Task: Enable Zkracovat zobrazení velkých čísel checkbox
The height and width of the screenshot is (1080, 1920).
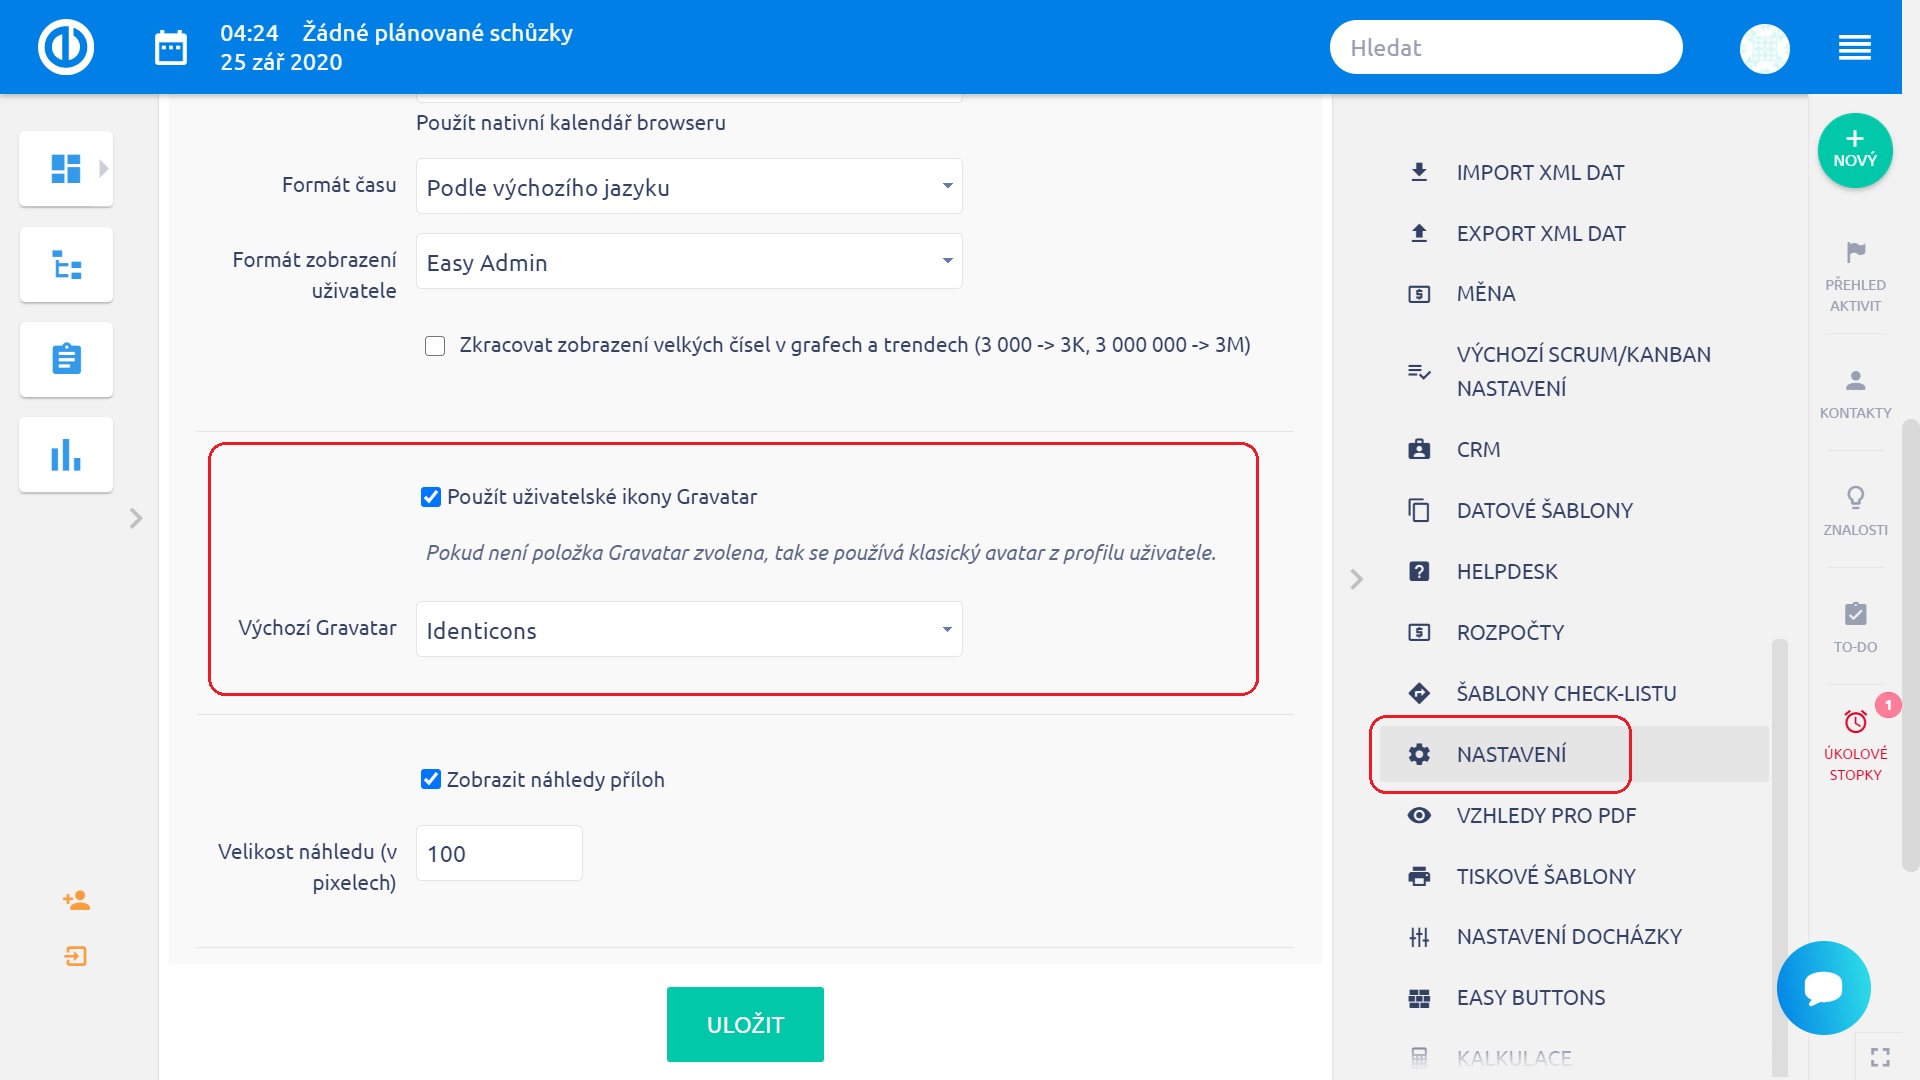Action: [x=435, y=346]
